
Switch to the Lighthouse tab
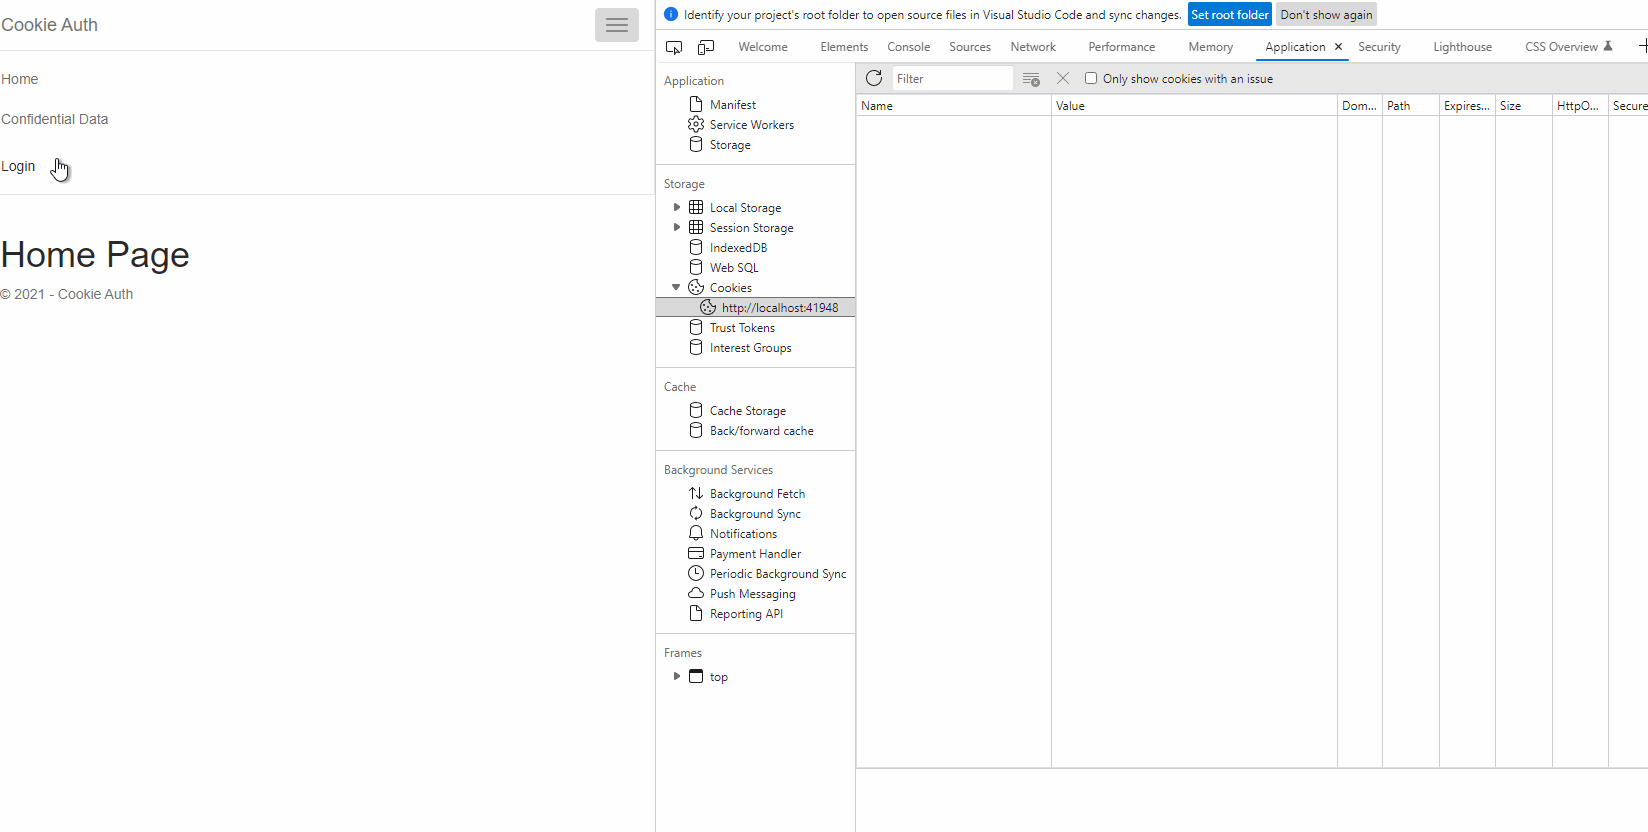point(1462,47)
